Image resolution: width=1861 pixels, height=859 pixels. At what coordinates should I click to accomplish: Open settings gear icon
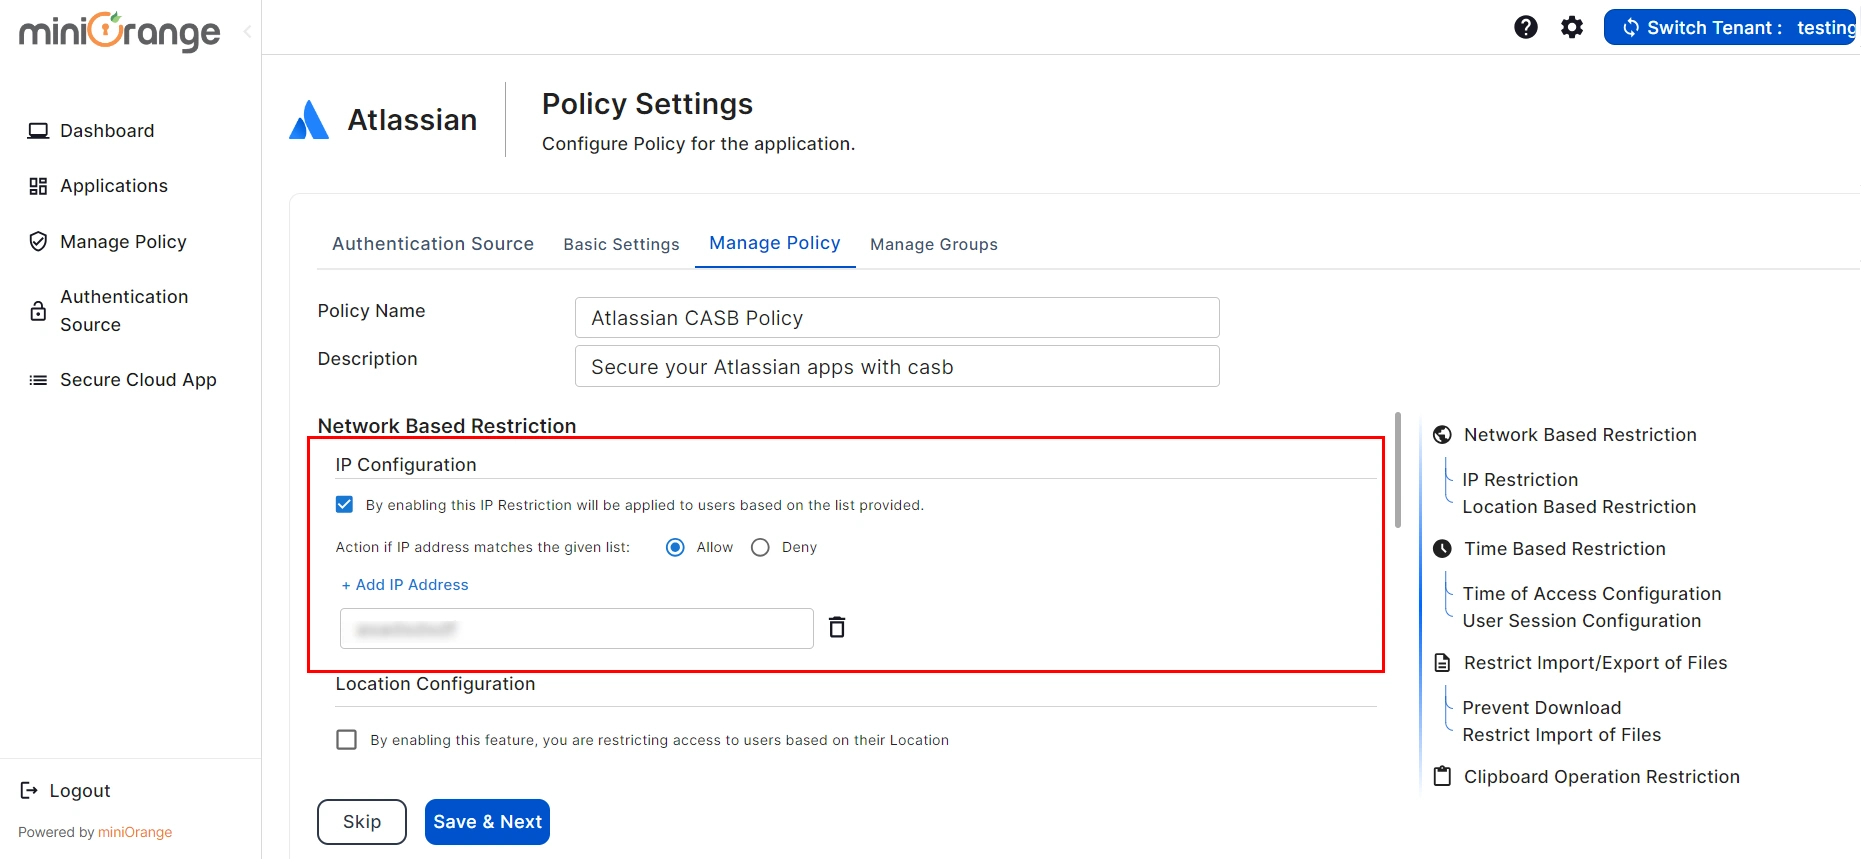1572,27
